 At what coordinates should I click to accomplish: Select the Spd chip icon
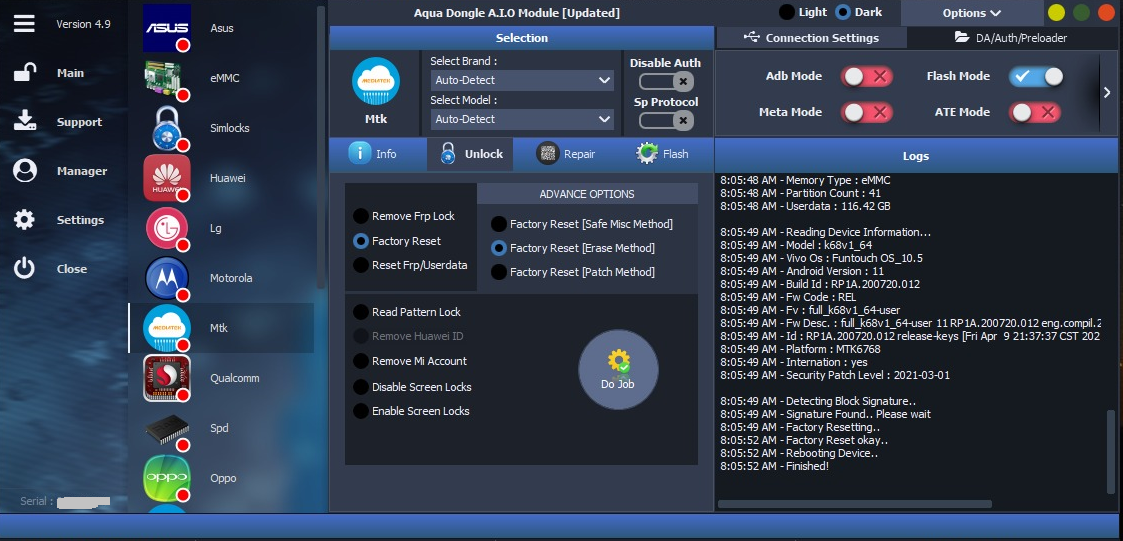click(x=167, y=428)
